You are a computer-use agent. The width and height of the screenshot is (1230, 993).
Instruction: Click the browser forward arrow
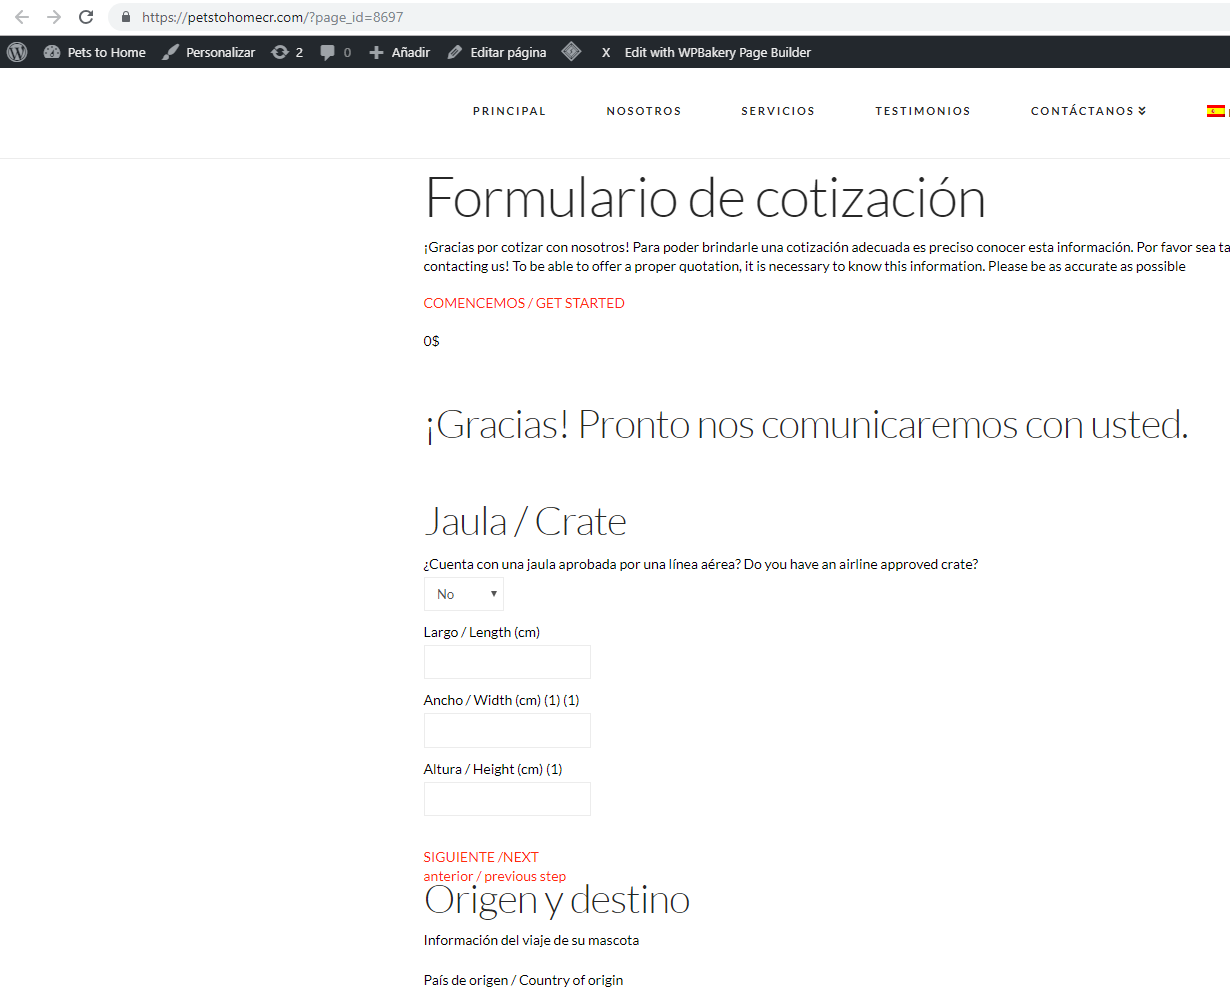(x=54, y=17)
